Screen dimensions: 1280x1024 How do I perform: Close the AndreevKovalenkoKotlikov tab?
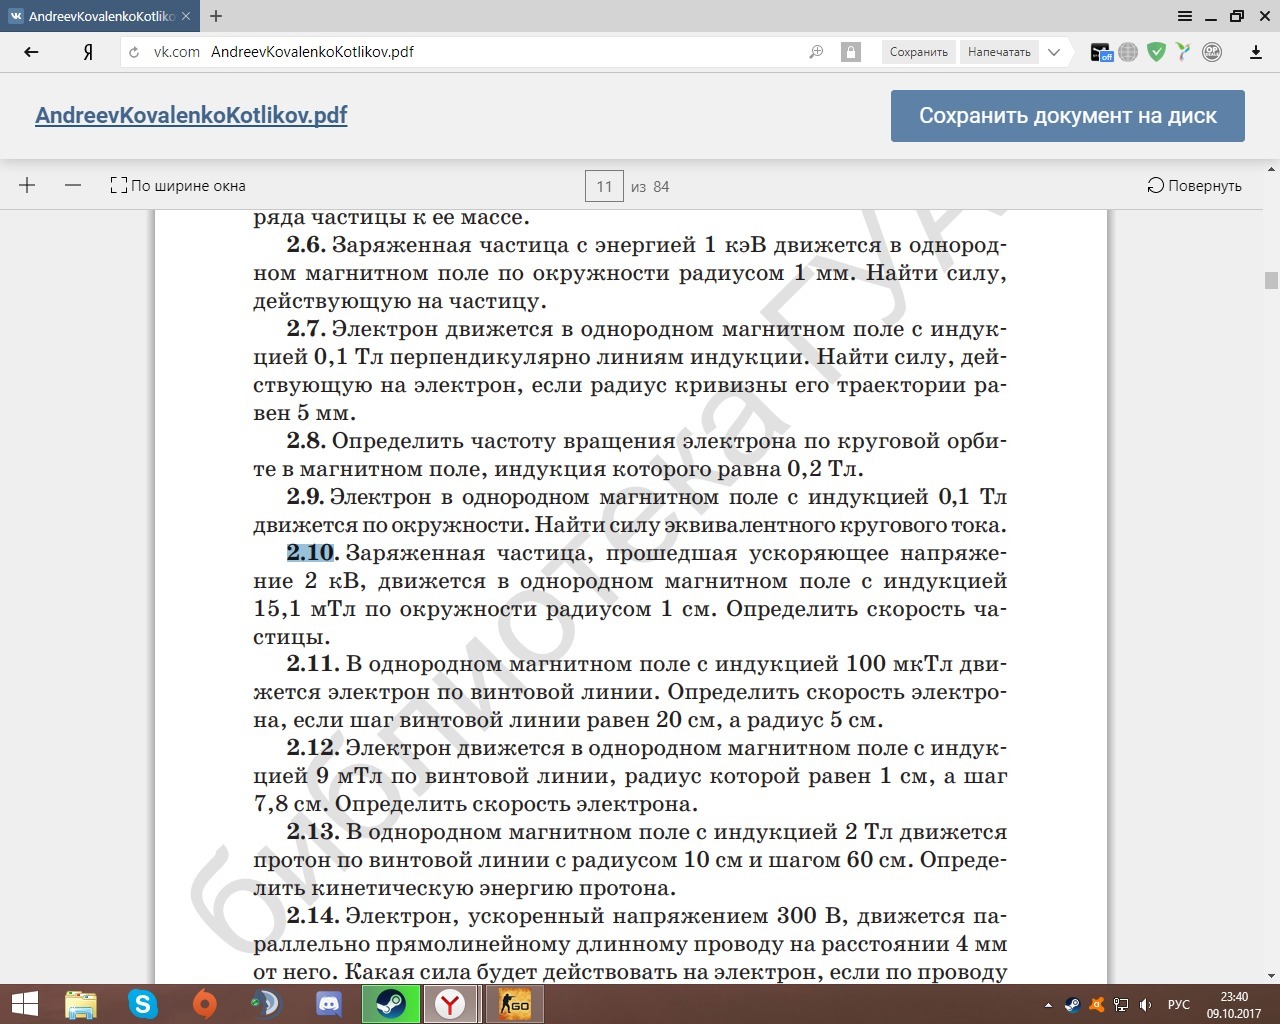point(186,16)
